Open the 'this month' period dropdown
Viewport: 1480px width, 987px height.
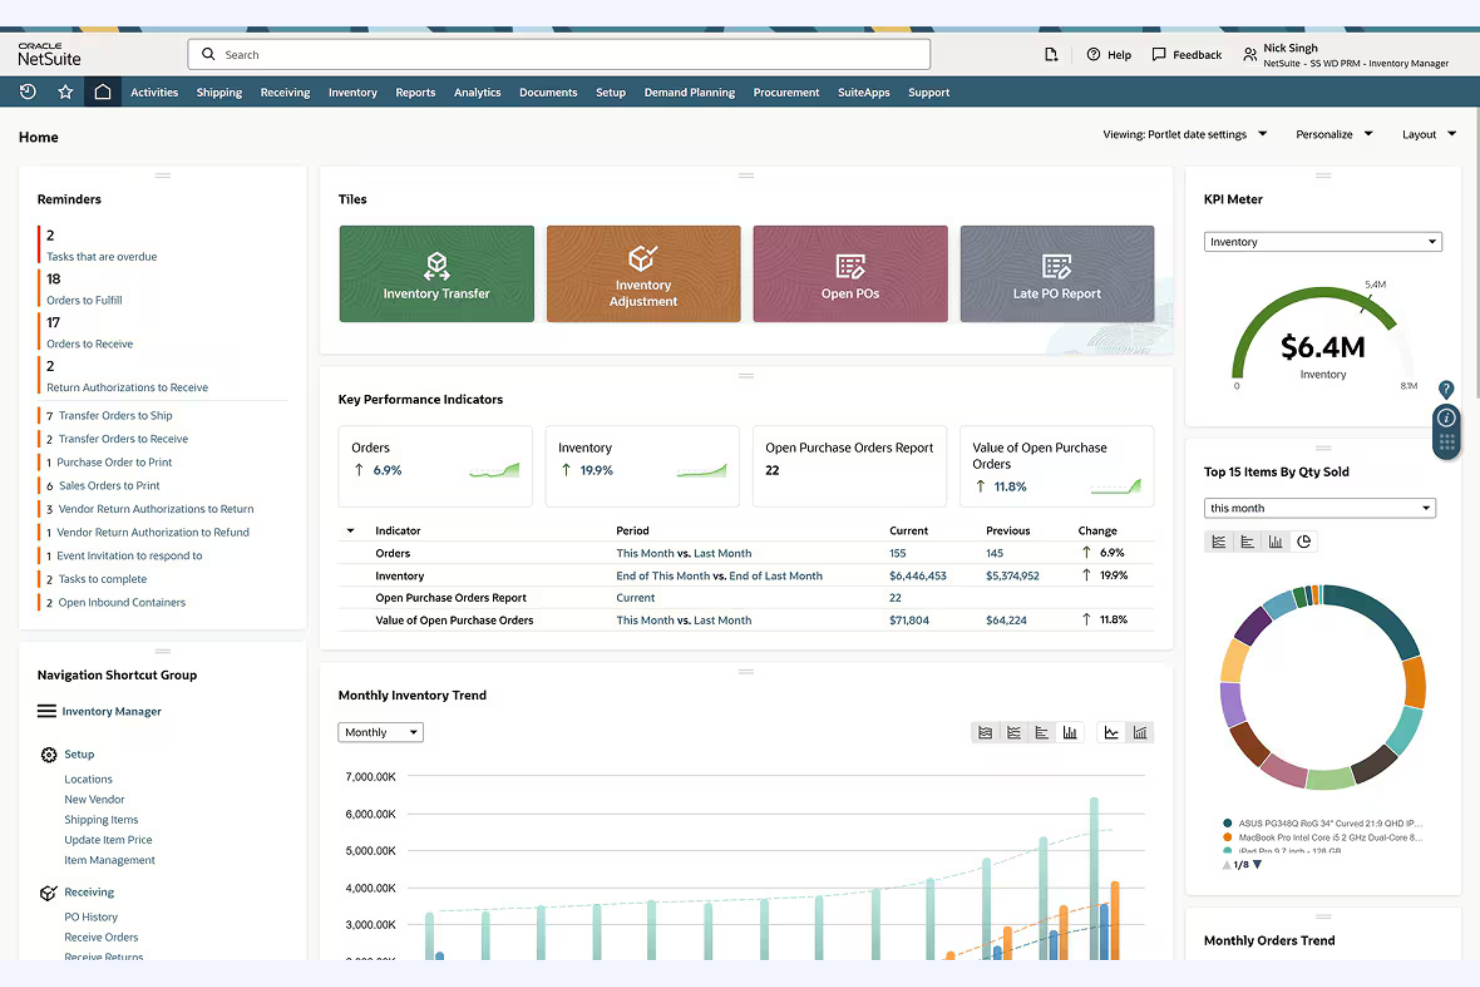[1319, 507]
